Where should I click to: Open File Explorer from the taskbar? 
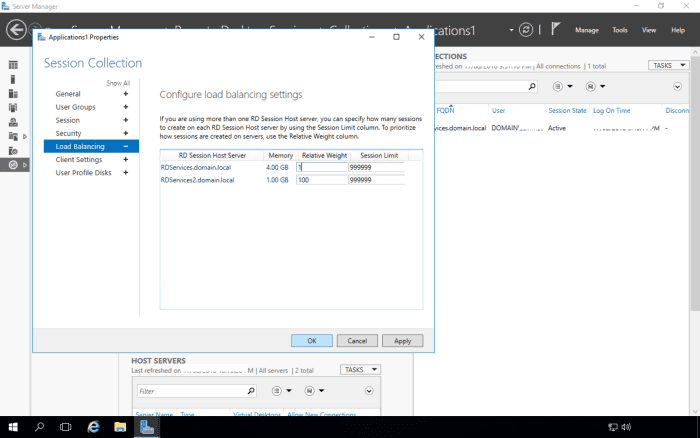pyautogui.click(x=120, y=427)
